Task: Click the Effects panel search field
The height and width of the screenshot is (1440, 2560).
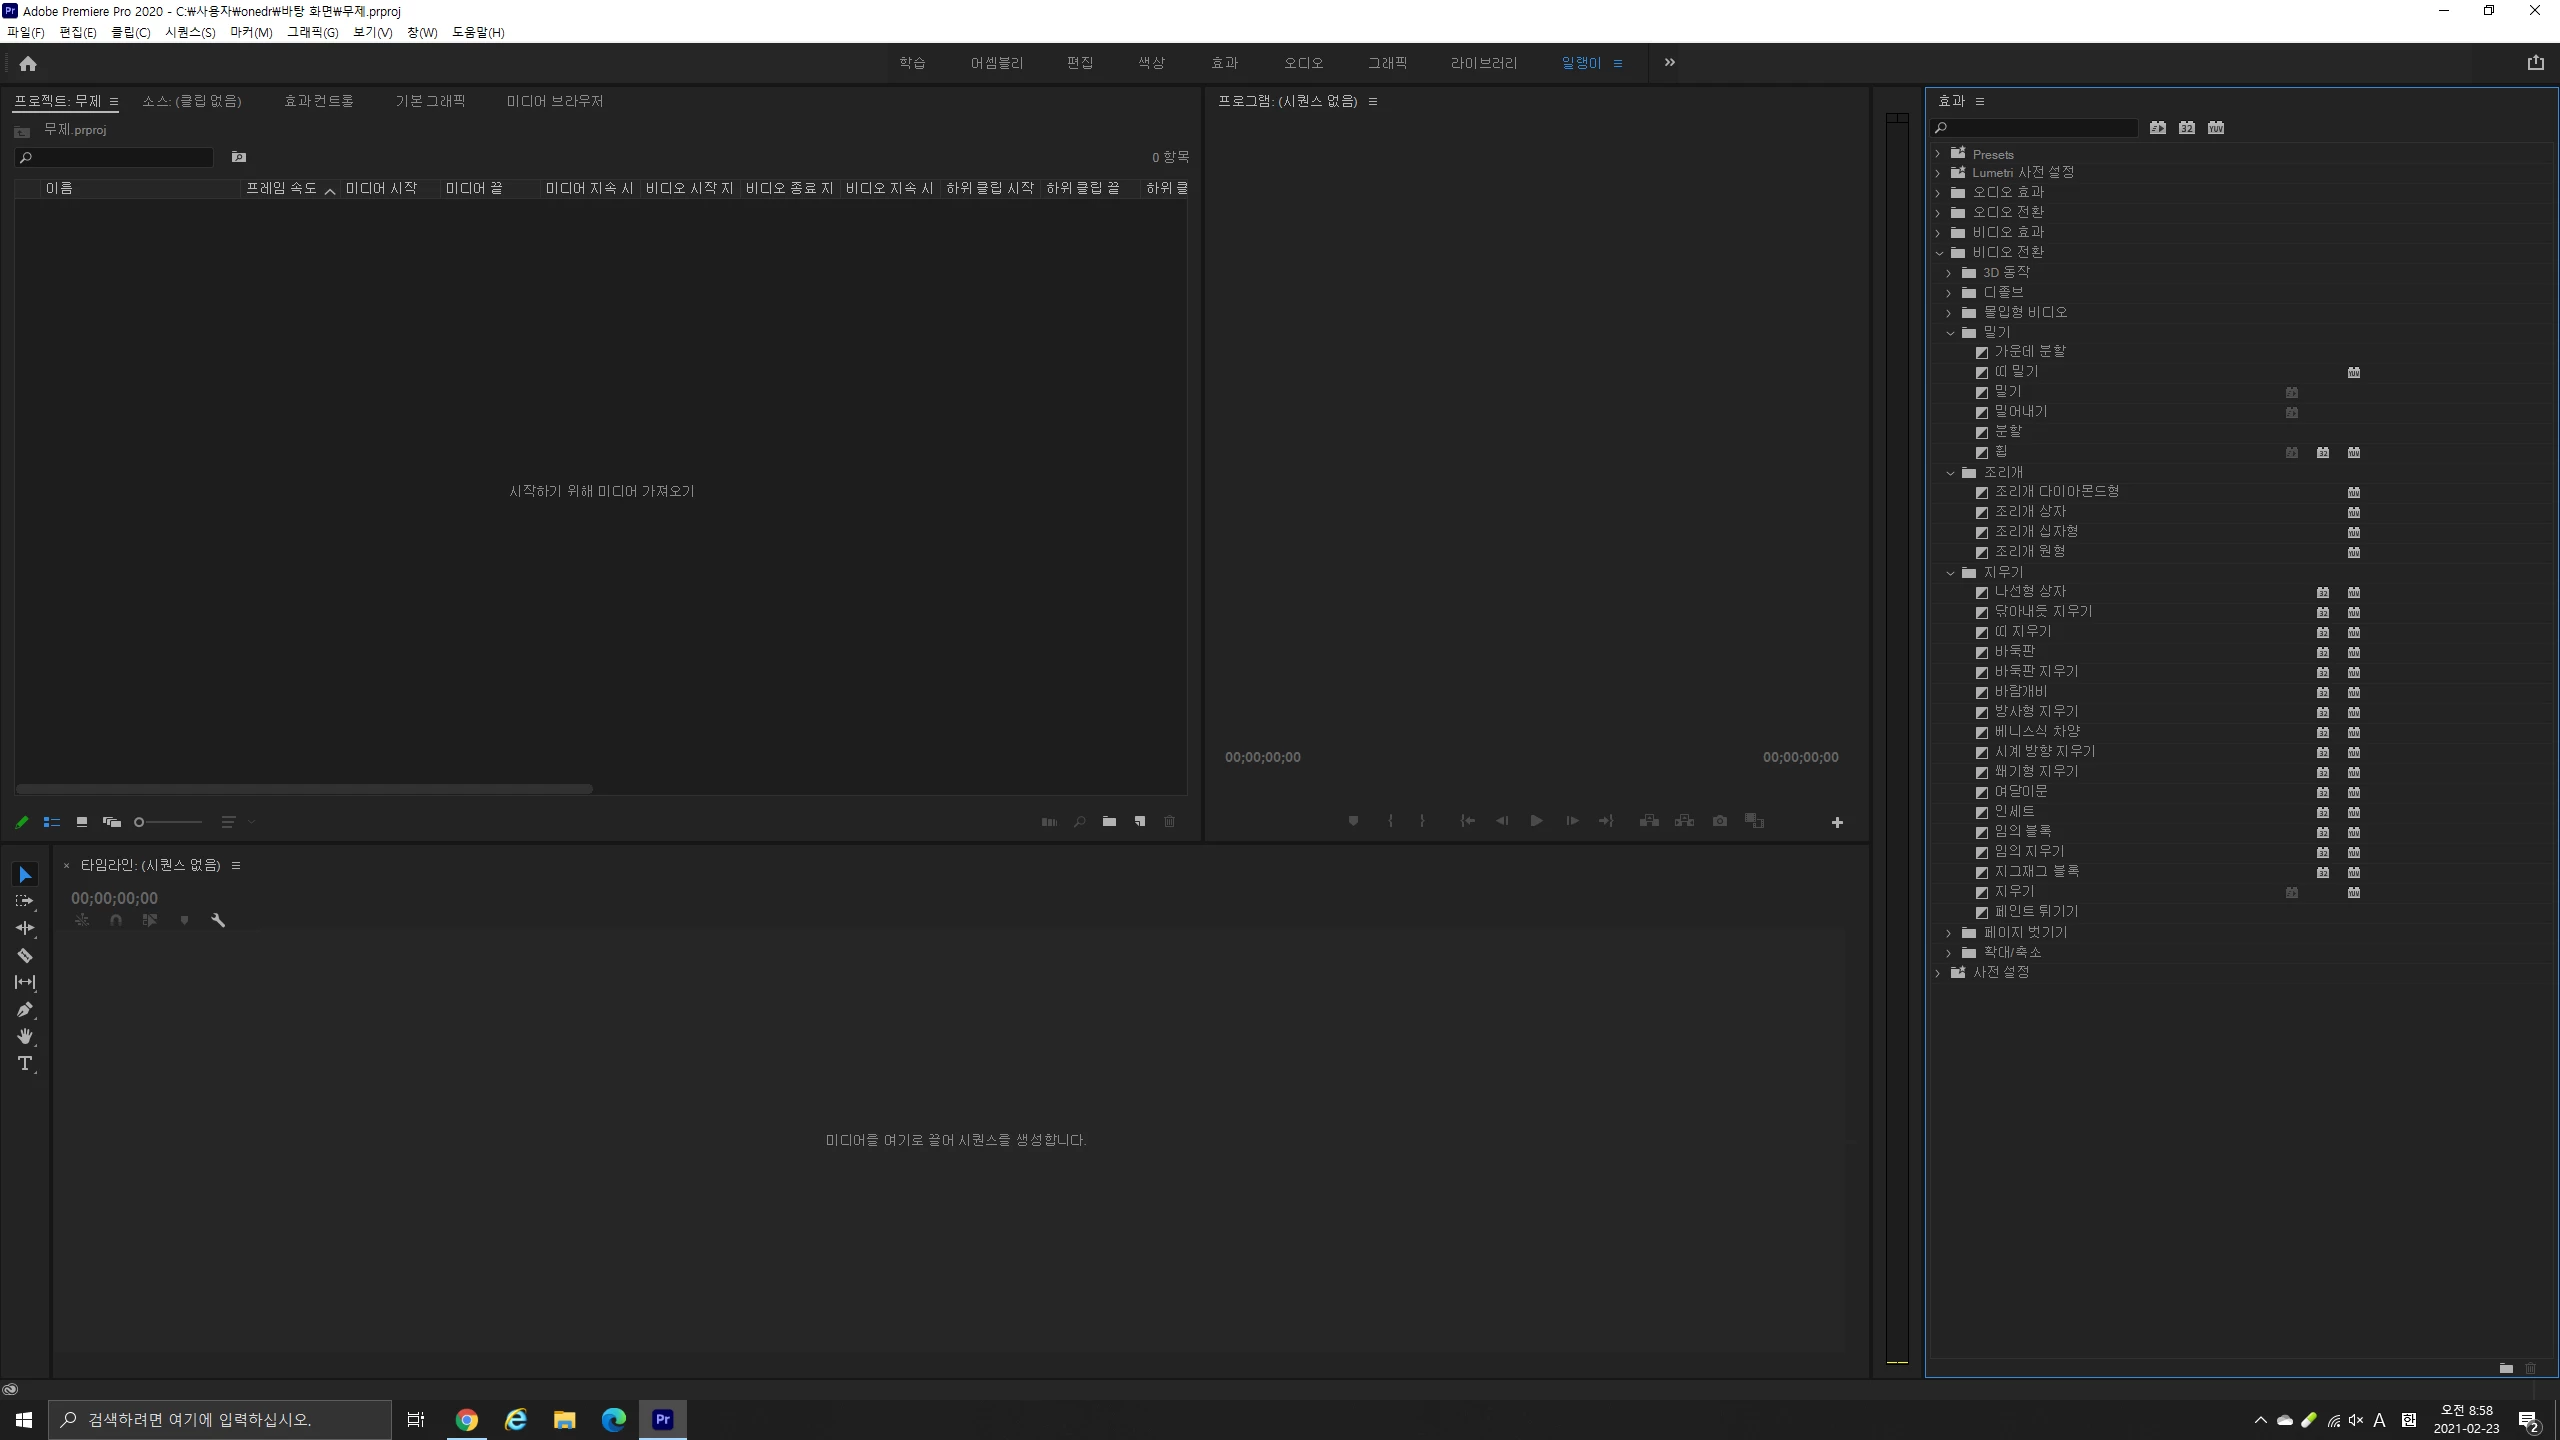Action: pos(2040,128)
